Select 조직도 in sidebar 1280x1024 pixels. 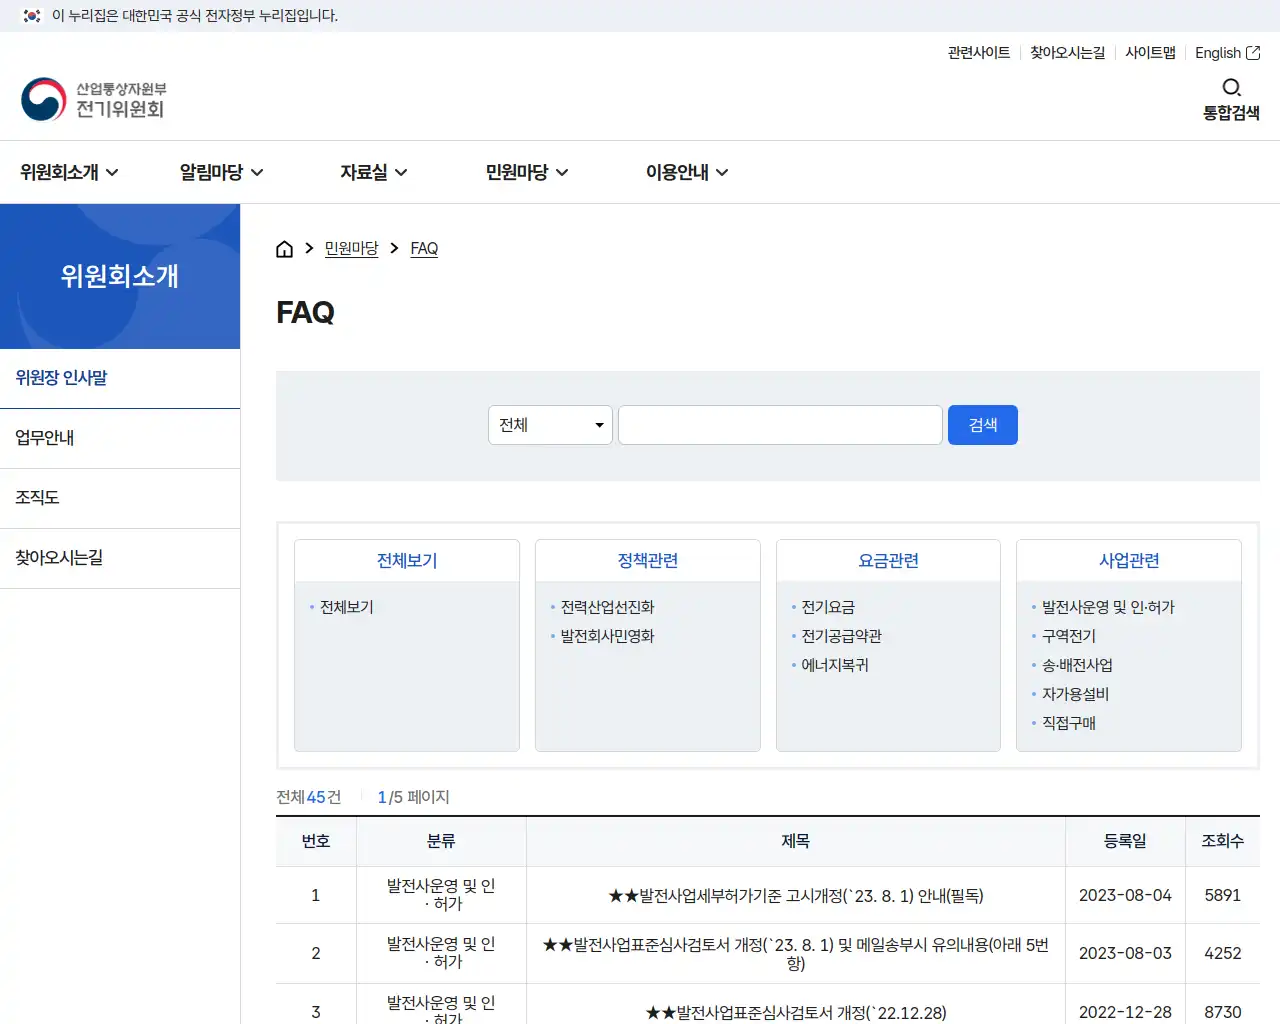click(x=120, y=498)
